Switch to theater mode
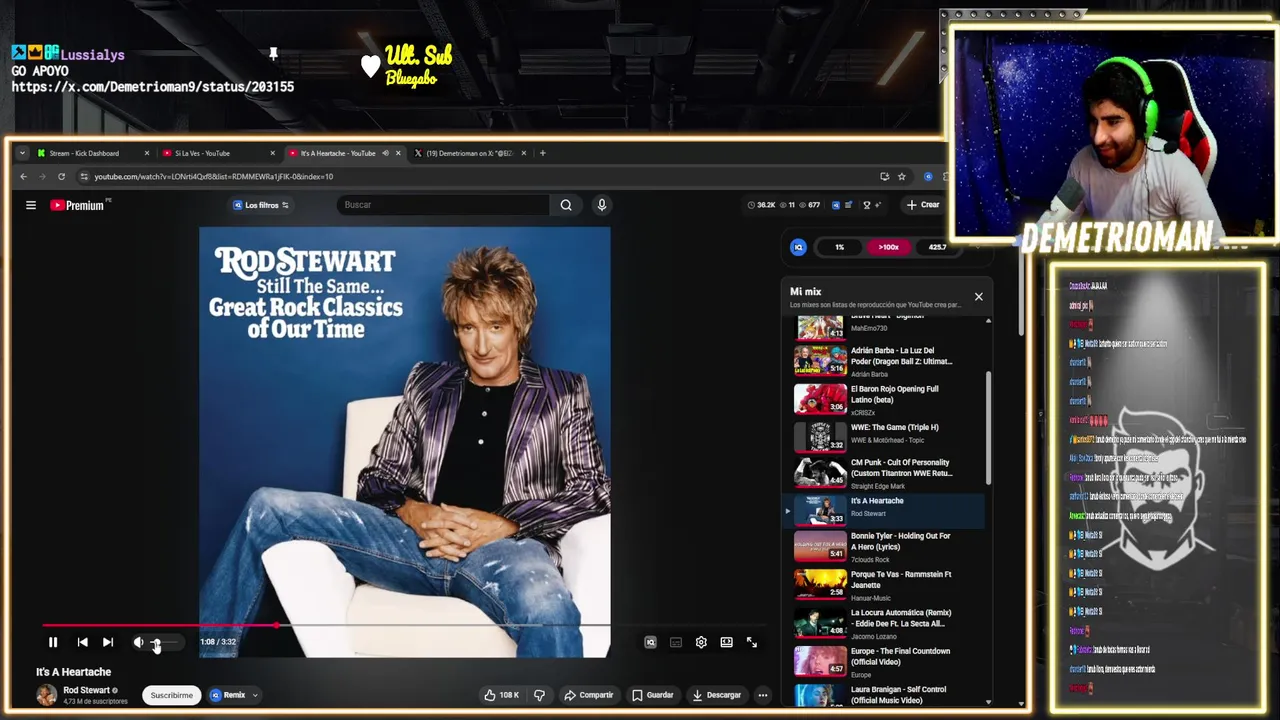 (727, 642)
